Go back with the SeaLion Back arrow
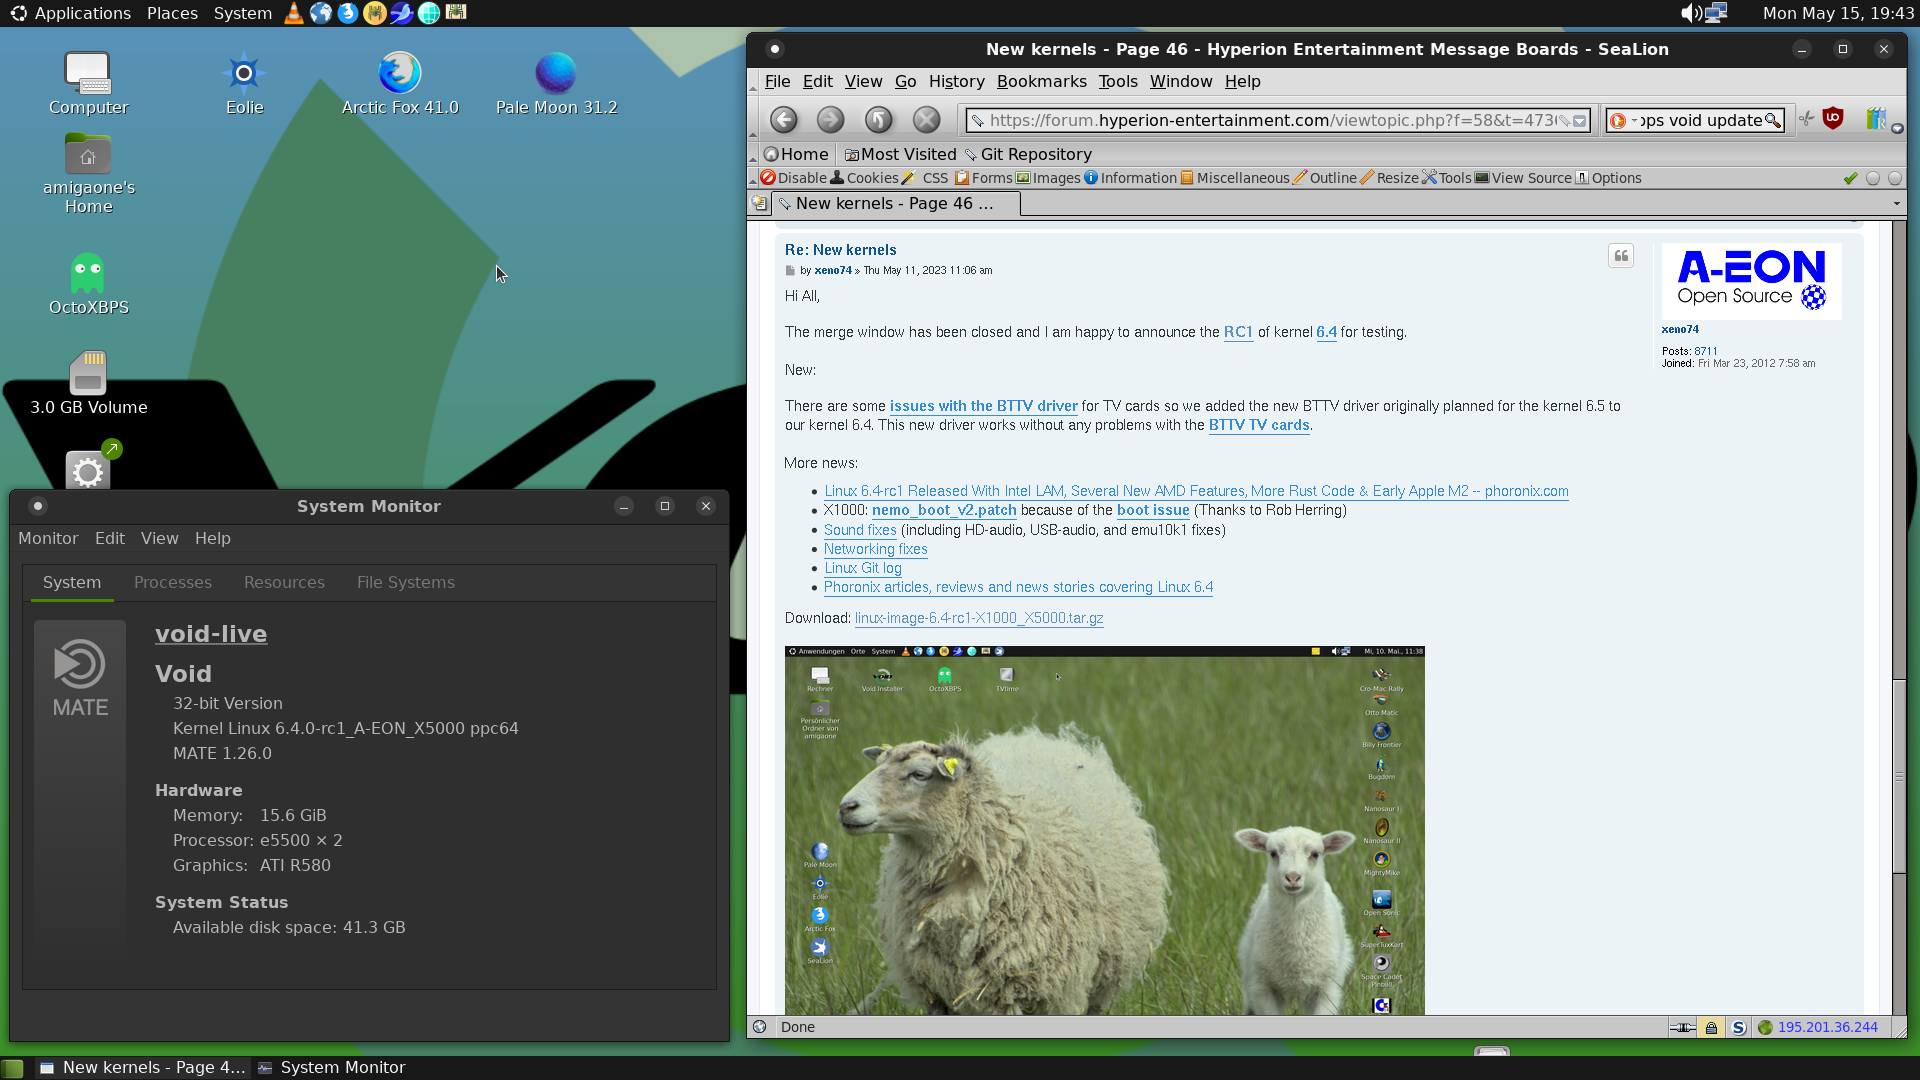The height and width of the screenshot is (1080, 1920). [783, 120]
